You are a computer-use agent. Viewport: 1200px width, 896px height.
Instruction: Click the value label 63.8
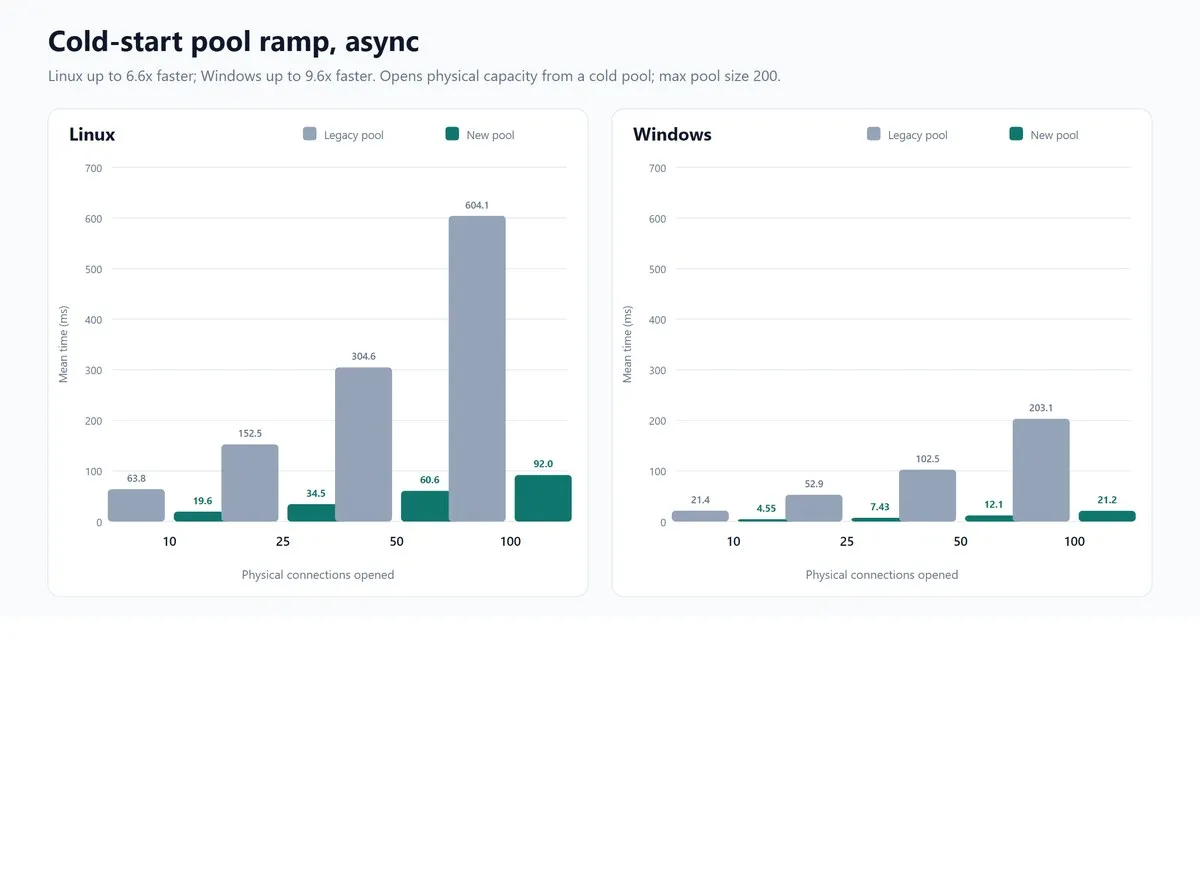pyautogui.click(x=136, y=478)
